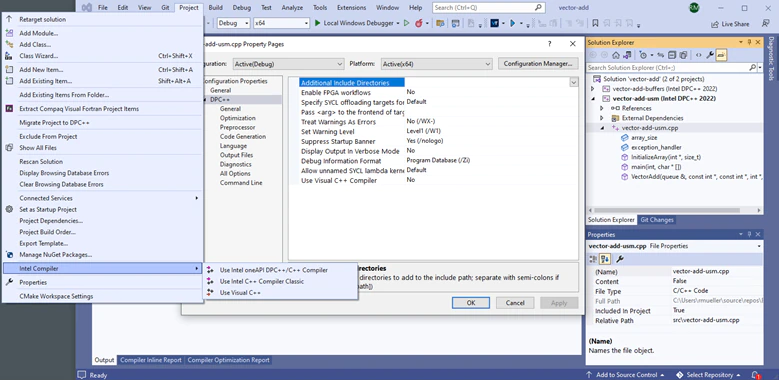Click OK in the Property Pages dialog
Image resolution: width=779 pixels, height=381 pixels.
[x=471, y=303]
